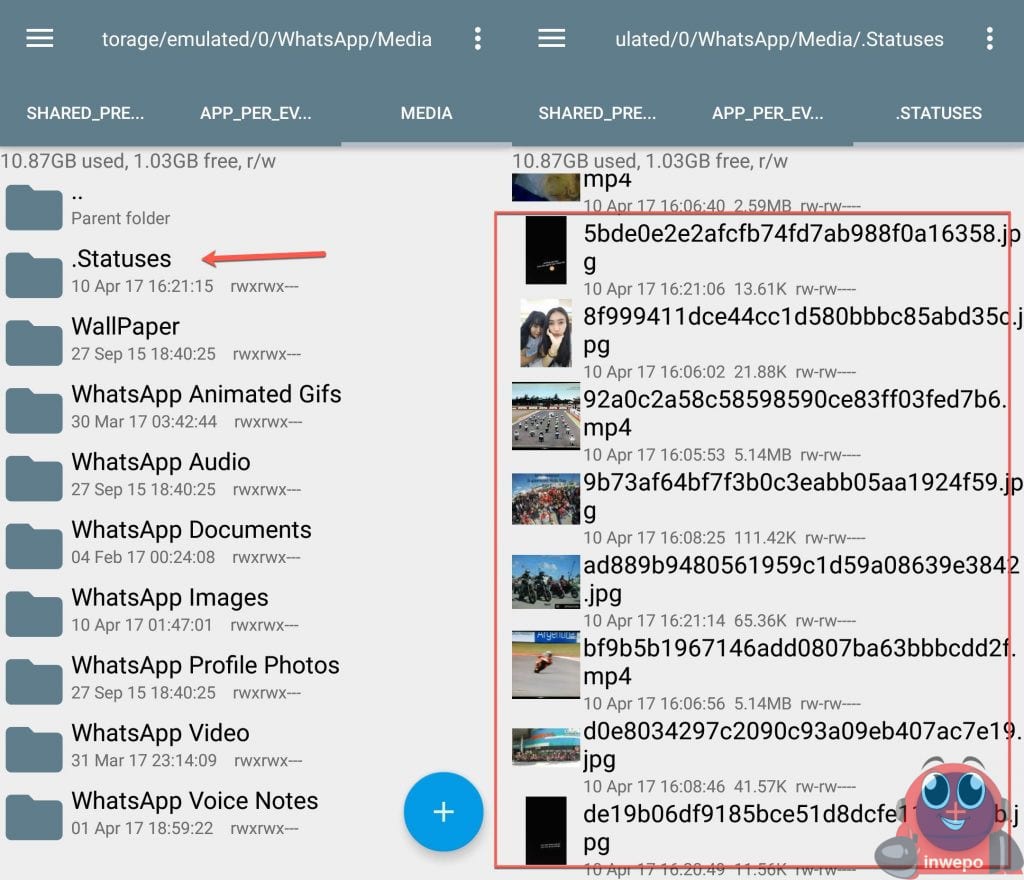Select file name 92a0c2a58c58598590ce83ff03fed7b6.mp4
Viewport: 1024px width, 880px height.
point(795,413)
